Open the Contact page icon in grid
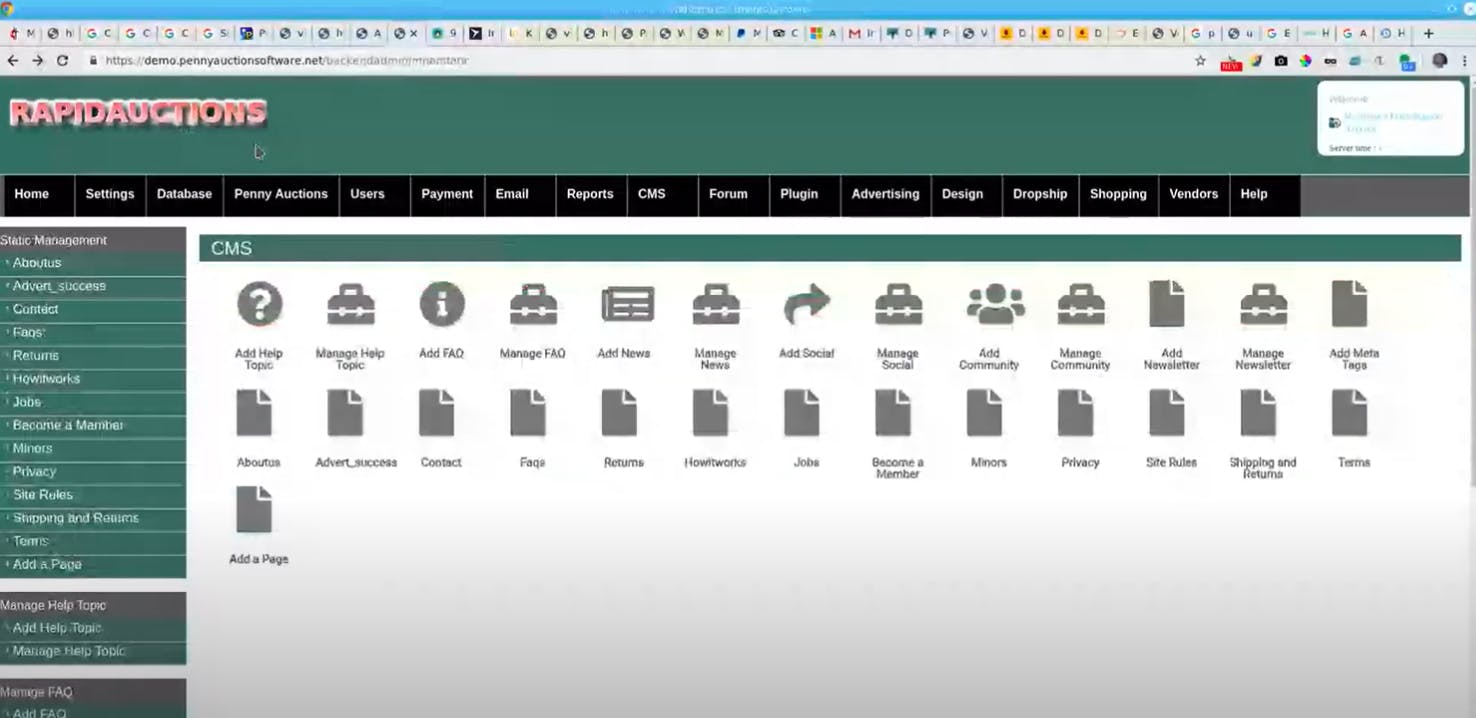 [437, 413]
